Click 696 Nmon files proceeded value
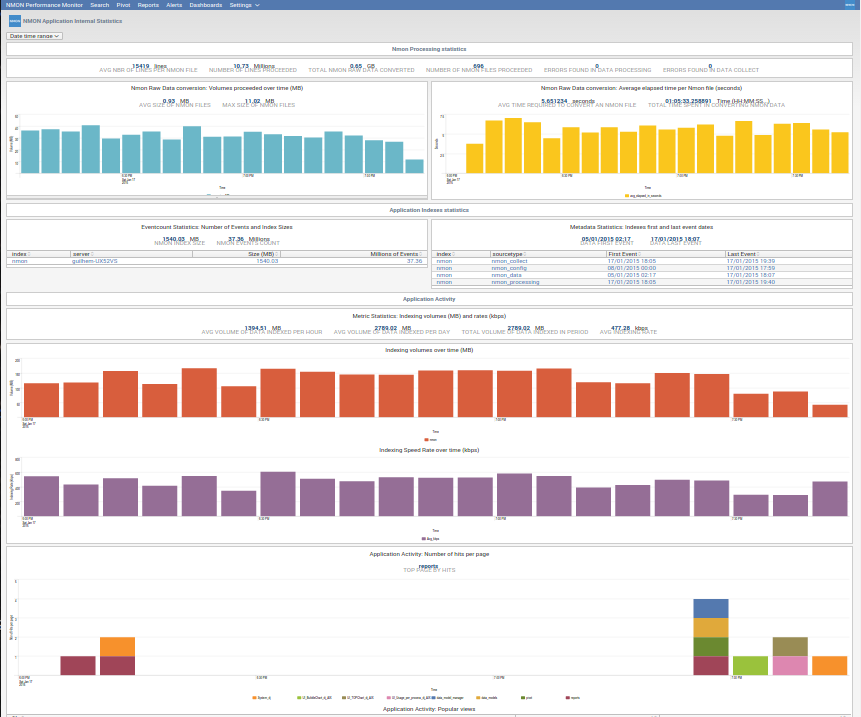The height and width of the screenshot is (717, 861). pos(478,66)
